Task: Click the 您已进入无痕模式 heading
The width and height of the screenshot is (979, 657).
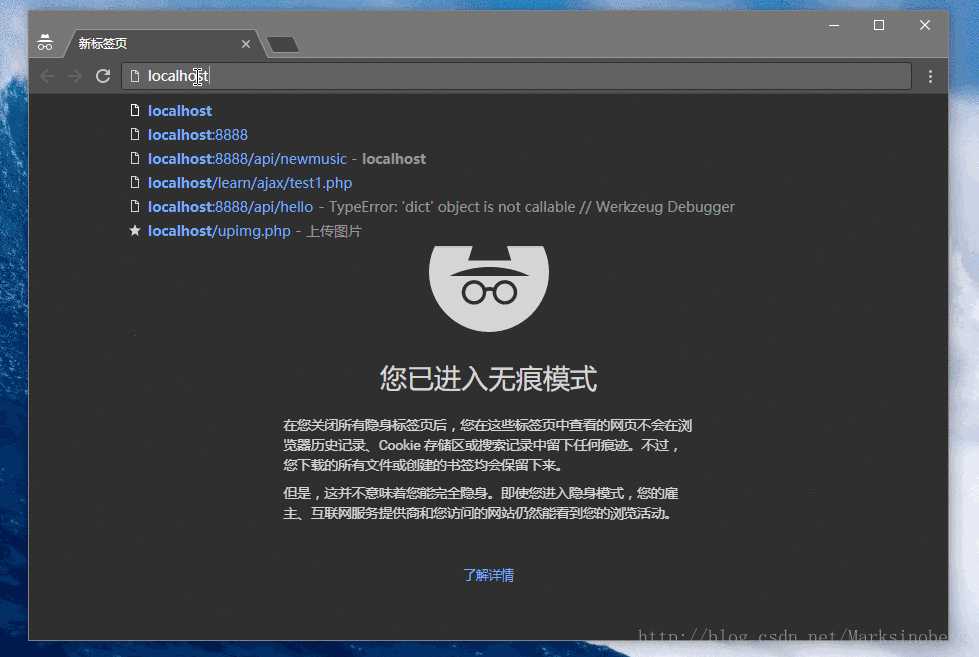Action: (x=488, y=379)
